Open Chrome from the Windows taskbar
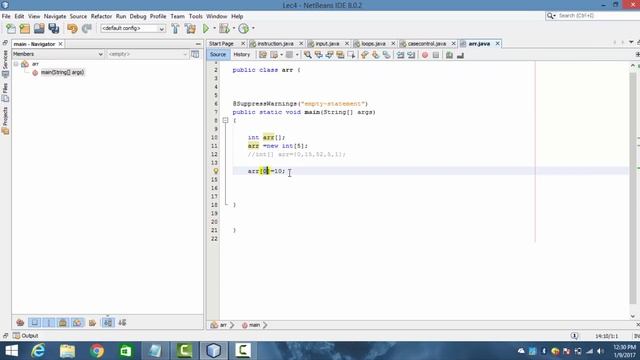Screen dimensions: 640x360 pos(97,351)
